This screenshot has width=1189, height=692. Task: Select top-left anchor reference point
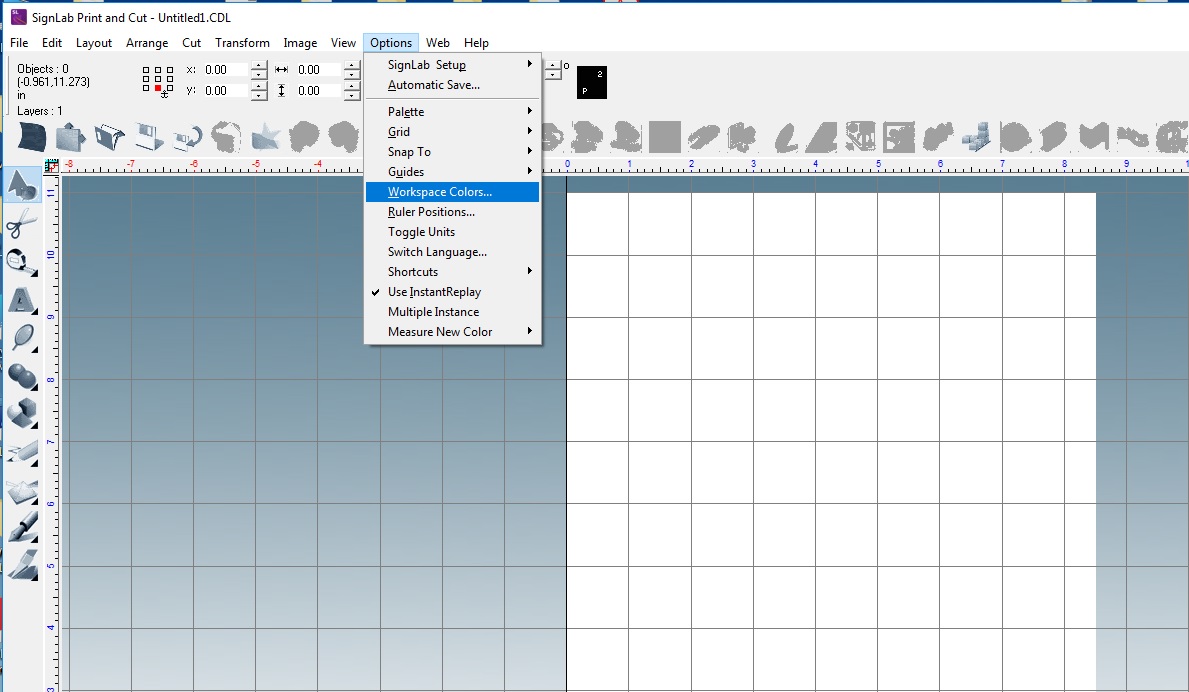(146, 70)
